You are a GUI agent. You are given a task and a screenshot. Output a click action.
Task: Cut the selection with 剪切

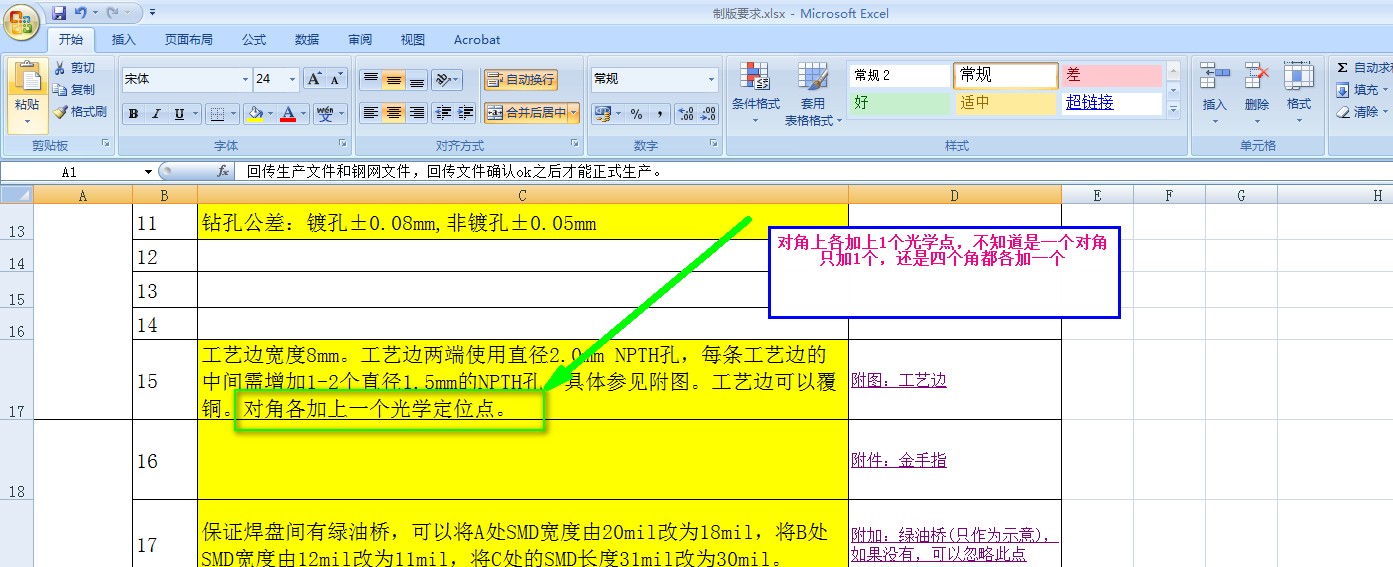[74, 68]
